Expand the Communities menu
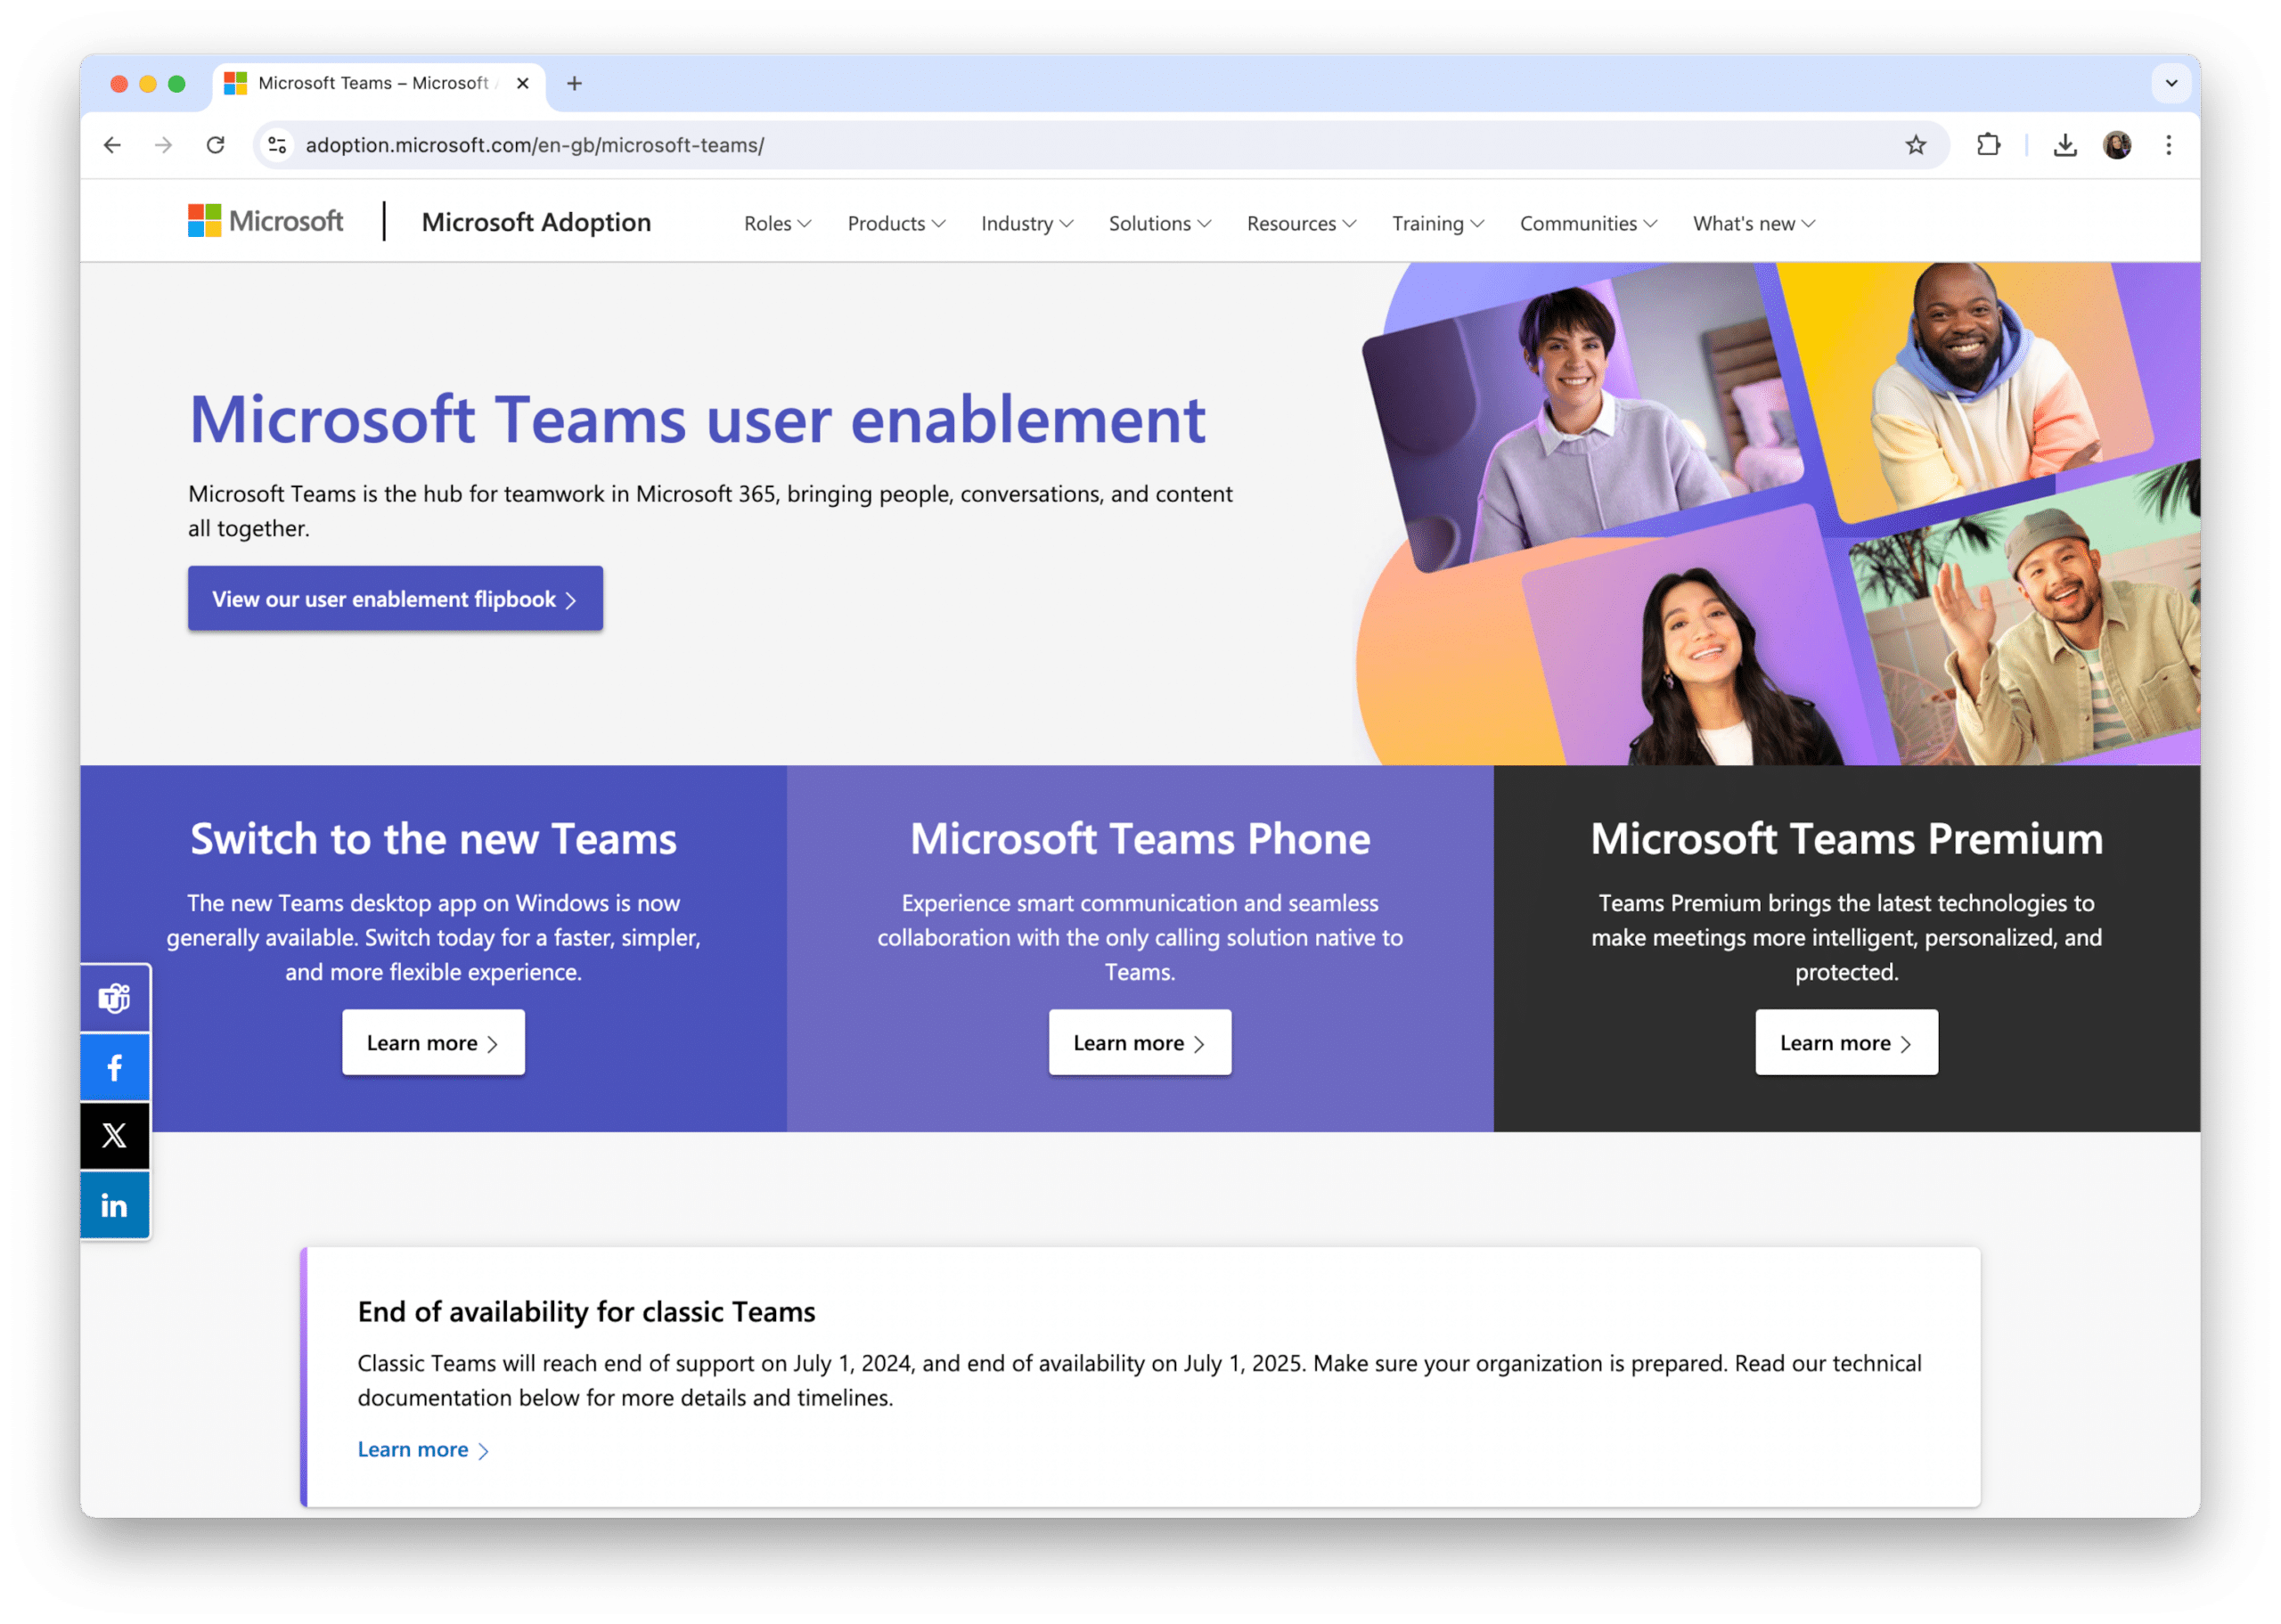The width and height of the screenshot is (2281, 1624). click(x=1588, y=223)
